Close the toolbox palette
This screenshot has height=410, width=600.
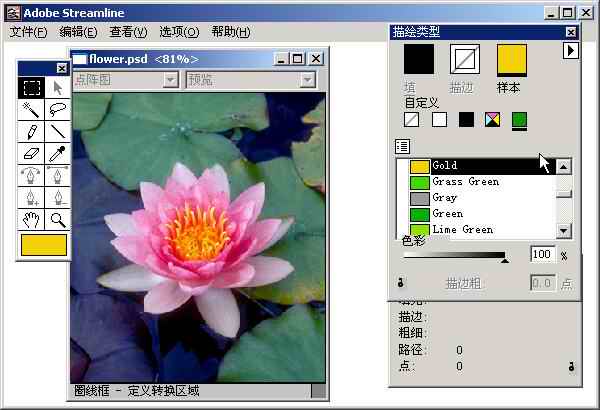62,68
